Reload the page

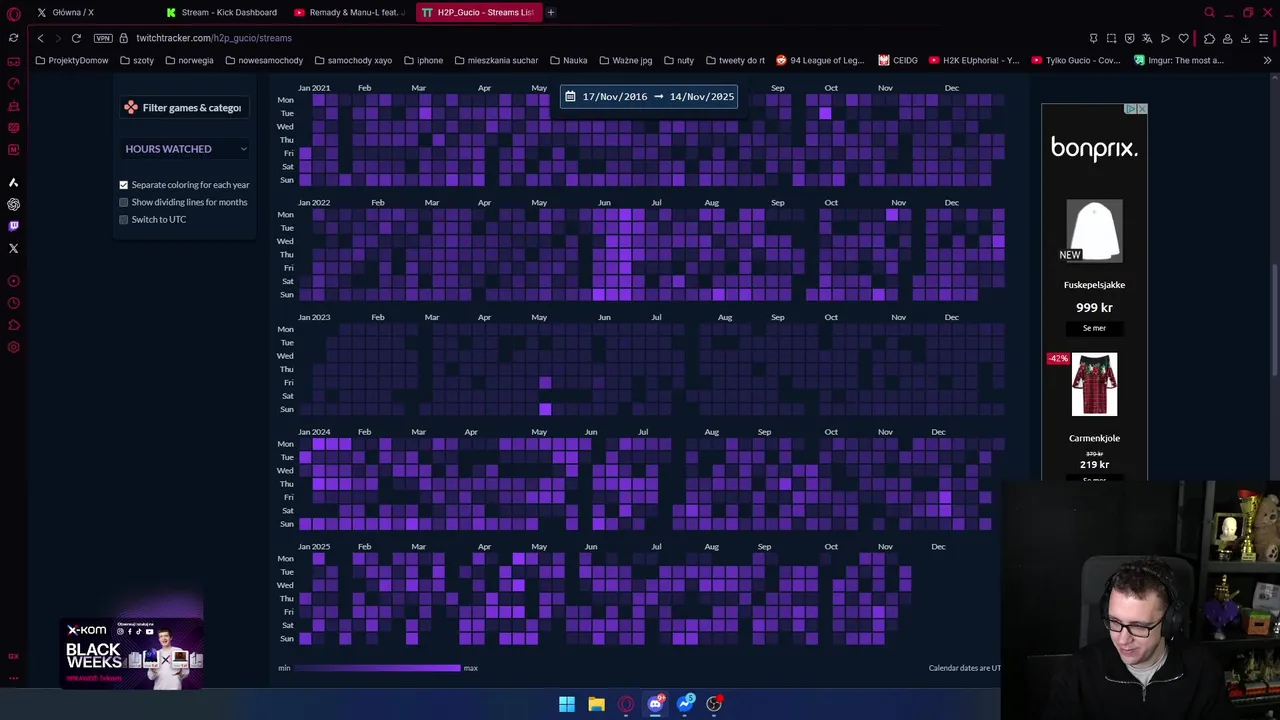click(76, 38)
